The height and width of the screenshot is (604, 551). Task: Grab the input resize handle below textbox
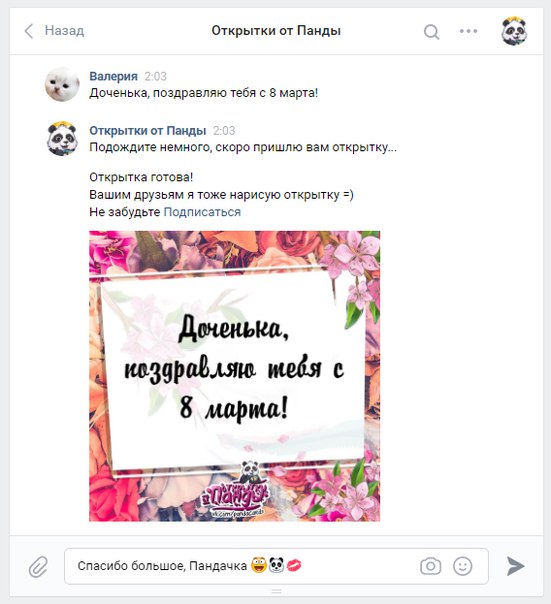276,591
